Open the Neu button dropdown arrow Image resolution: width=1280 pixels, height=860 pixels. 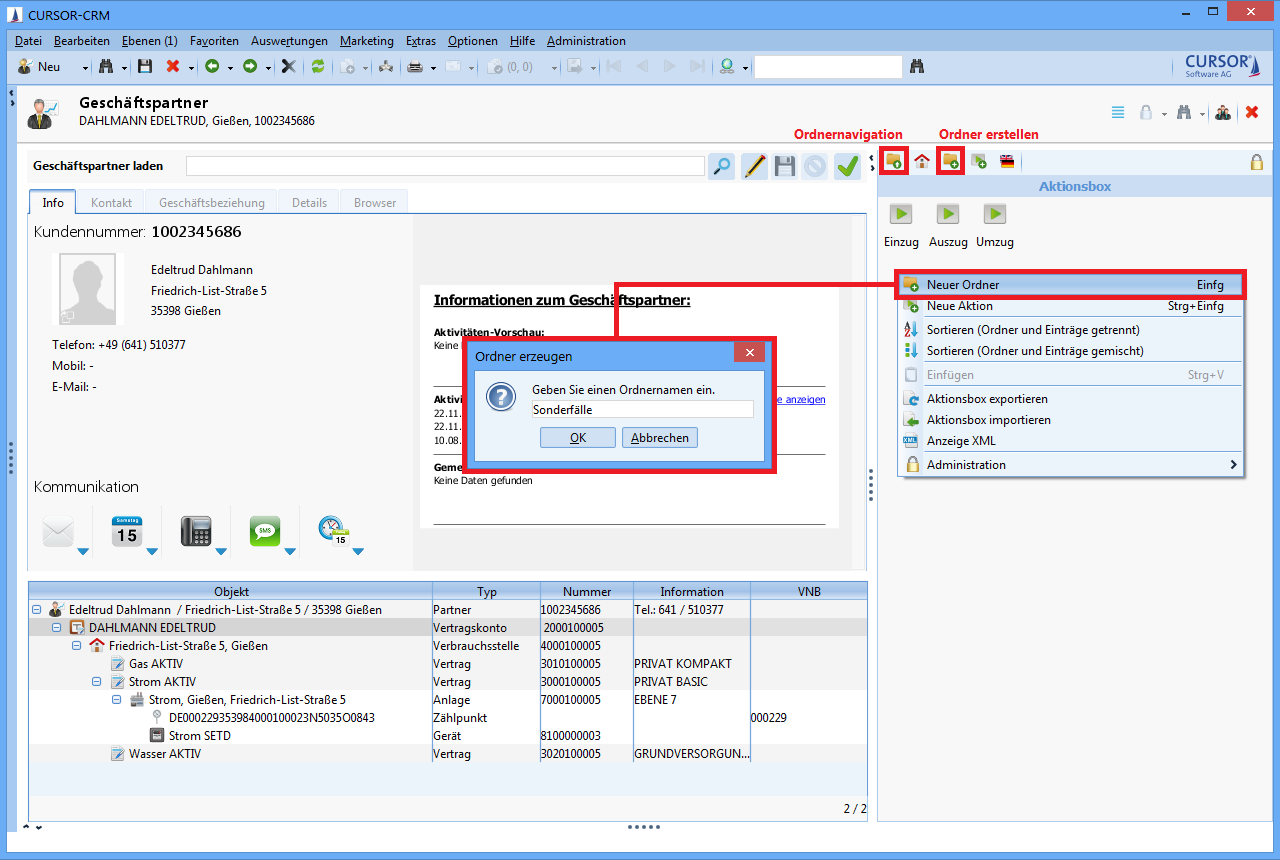pos(85,68)
